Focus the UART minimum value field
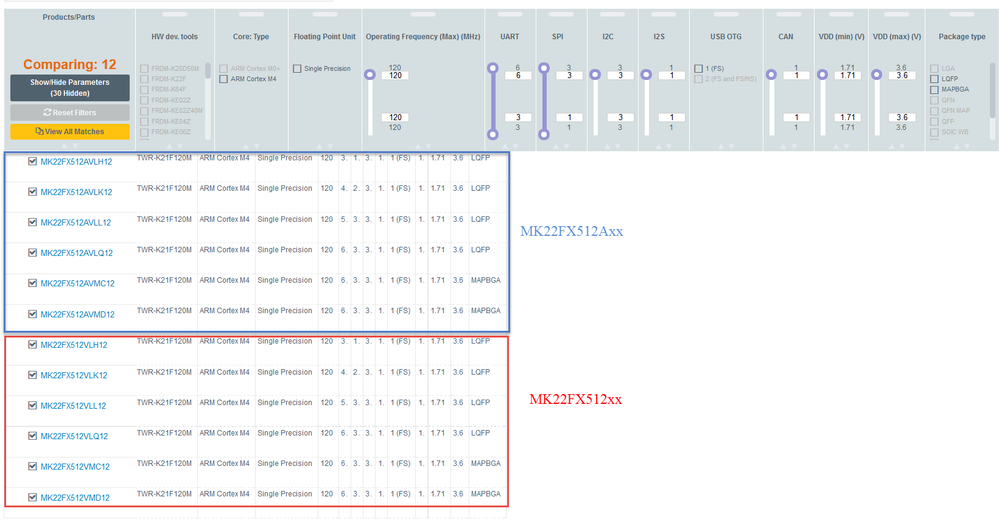 [x=518, y=117]
